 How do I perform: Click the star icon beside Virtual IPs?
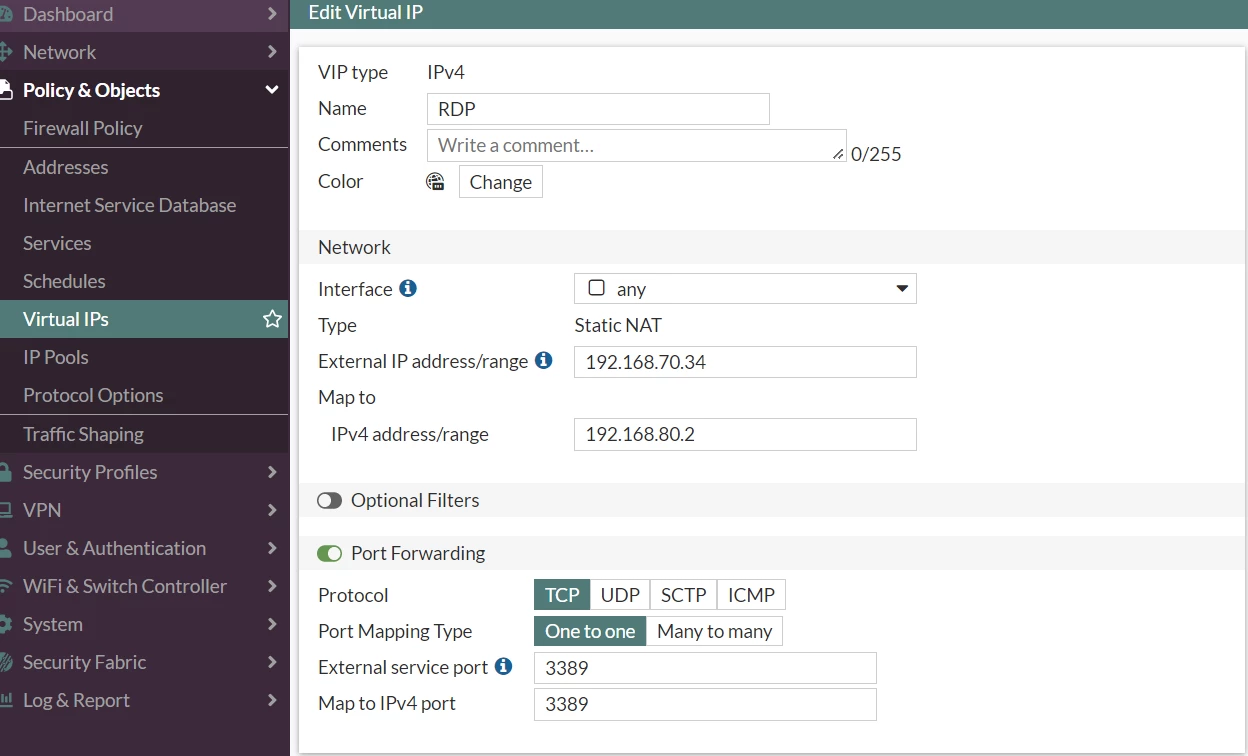(271, 319)
